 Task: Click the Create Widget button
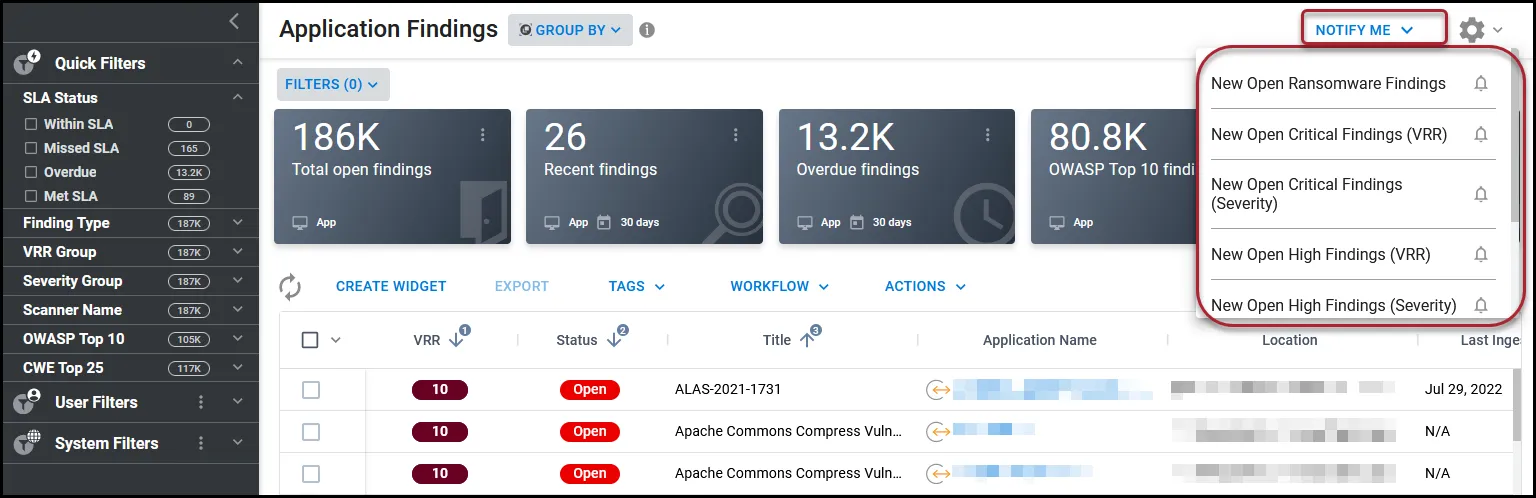point(391,286)
